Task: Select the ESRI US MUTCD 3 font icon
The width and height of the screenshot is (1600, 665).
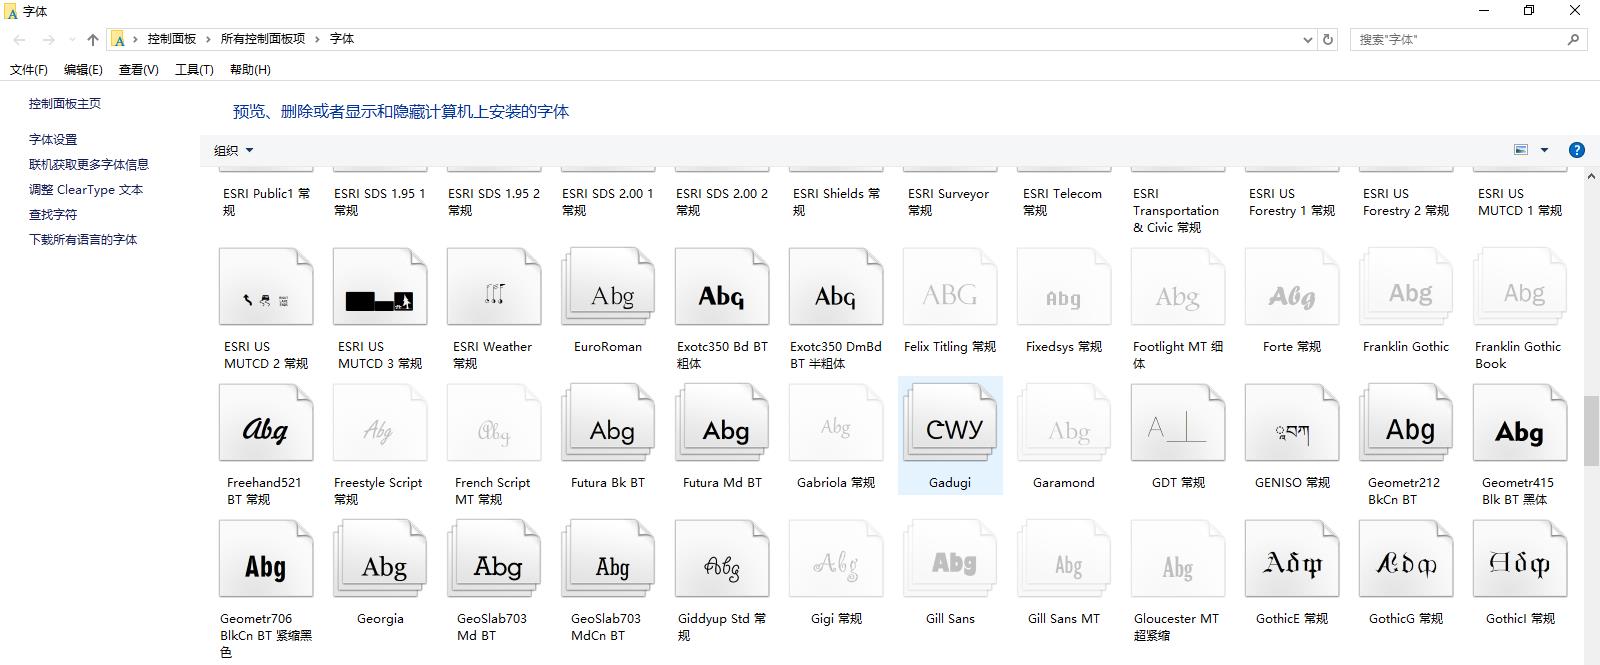Action: tap(380, 288)
